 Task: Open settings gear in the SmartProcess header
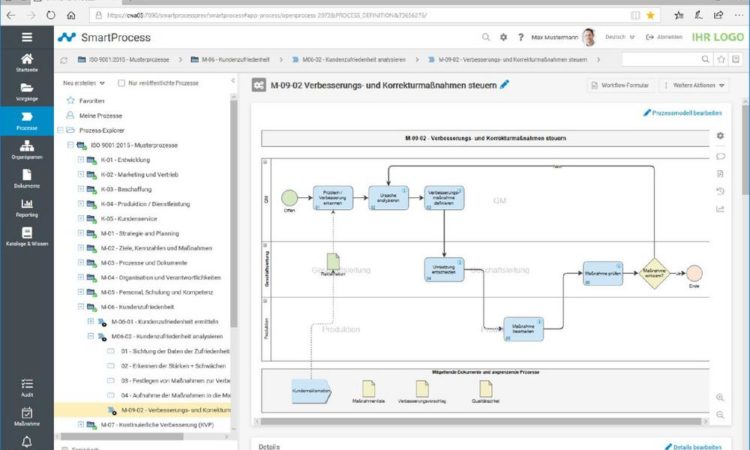503,37
